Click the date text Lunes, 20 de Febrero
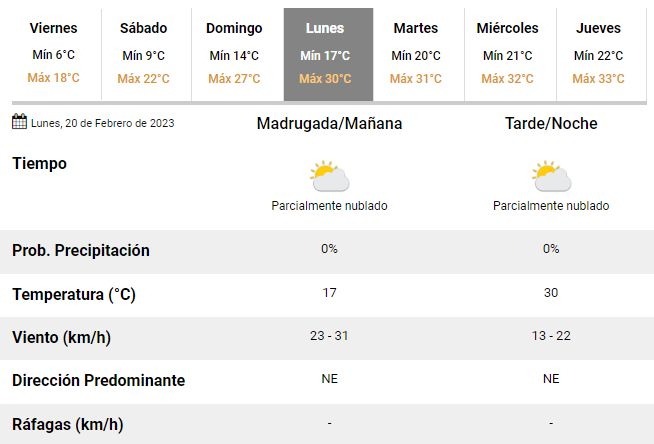Image resolution: width=654 pixels, height=444 pixels. tap(102, 123)
